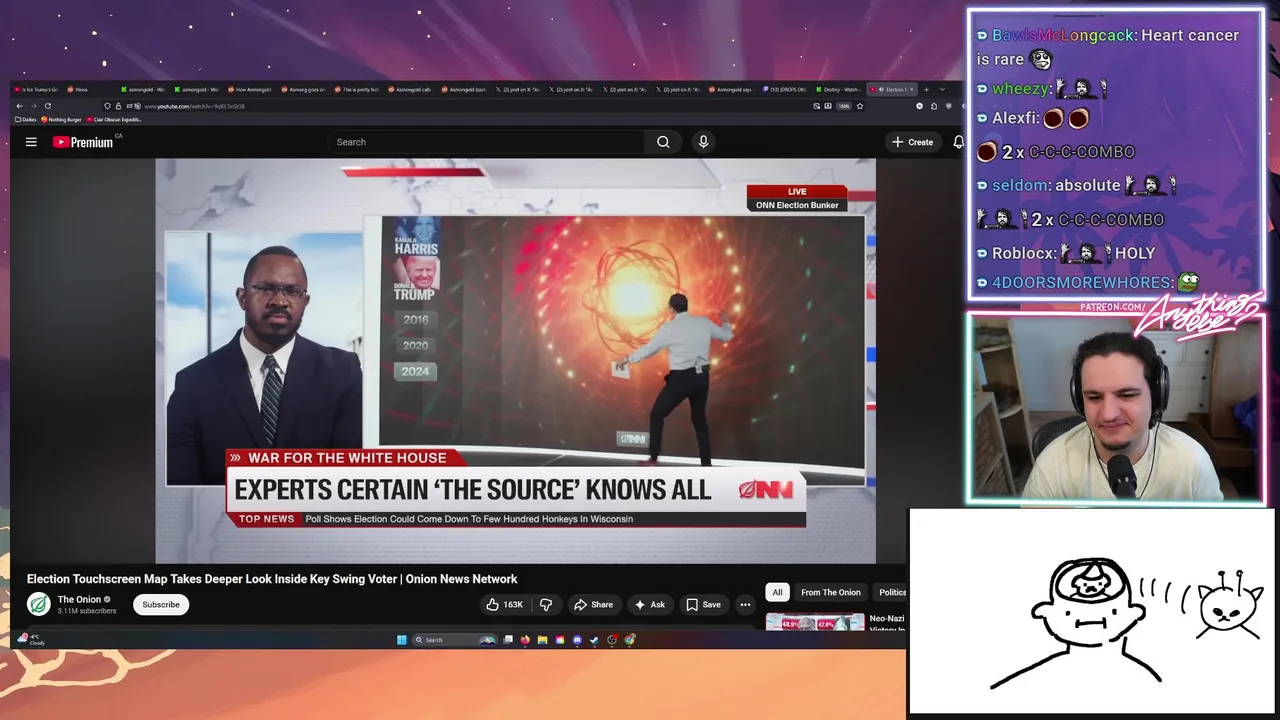The width and height of the screenshot is (1280, 720).
Task: Go back with browser back arrow
Action: click(x=19, y=106)
